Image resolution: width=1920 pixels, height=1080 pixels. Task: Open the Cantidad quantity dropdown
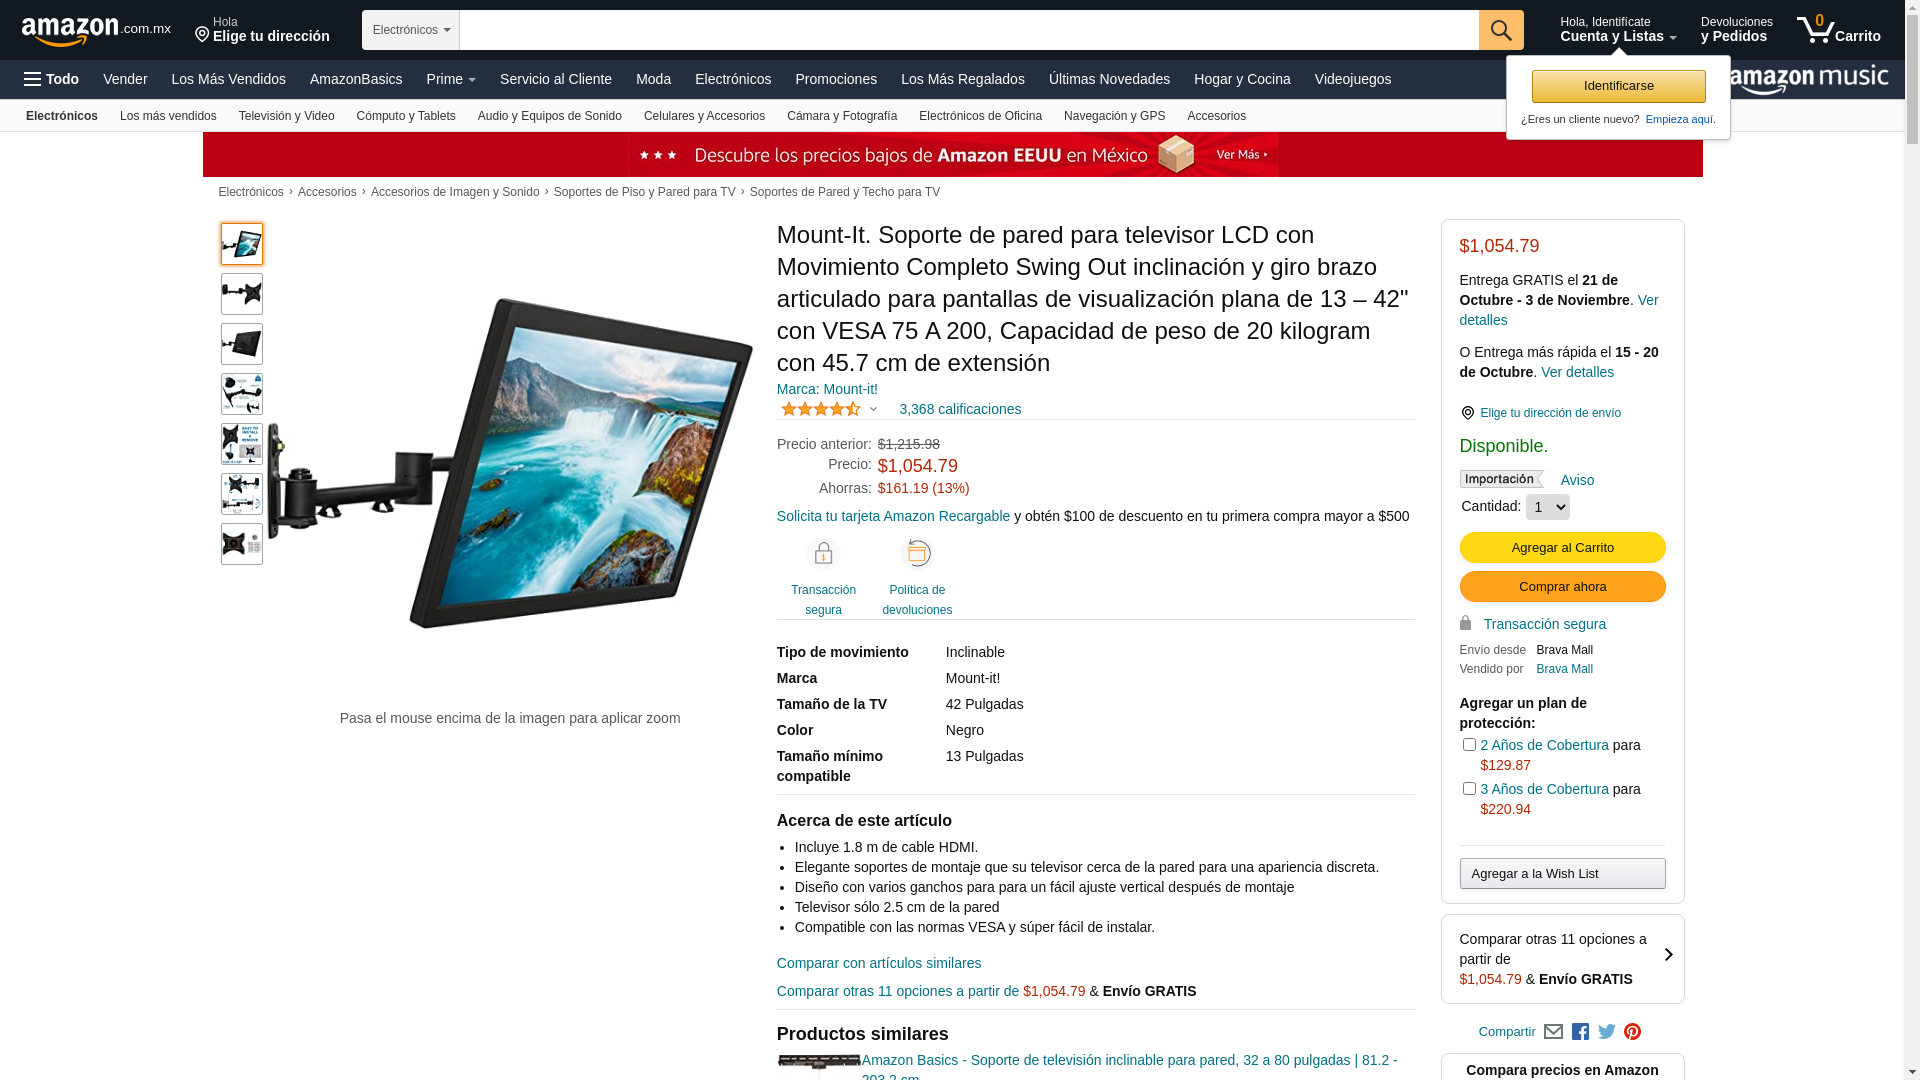(x=1547, y=507)
